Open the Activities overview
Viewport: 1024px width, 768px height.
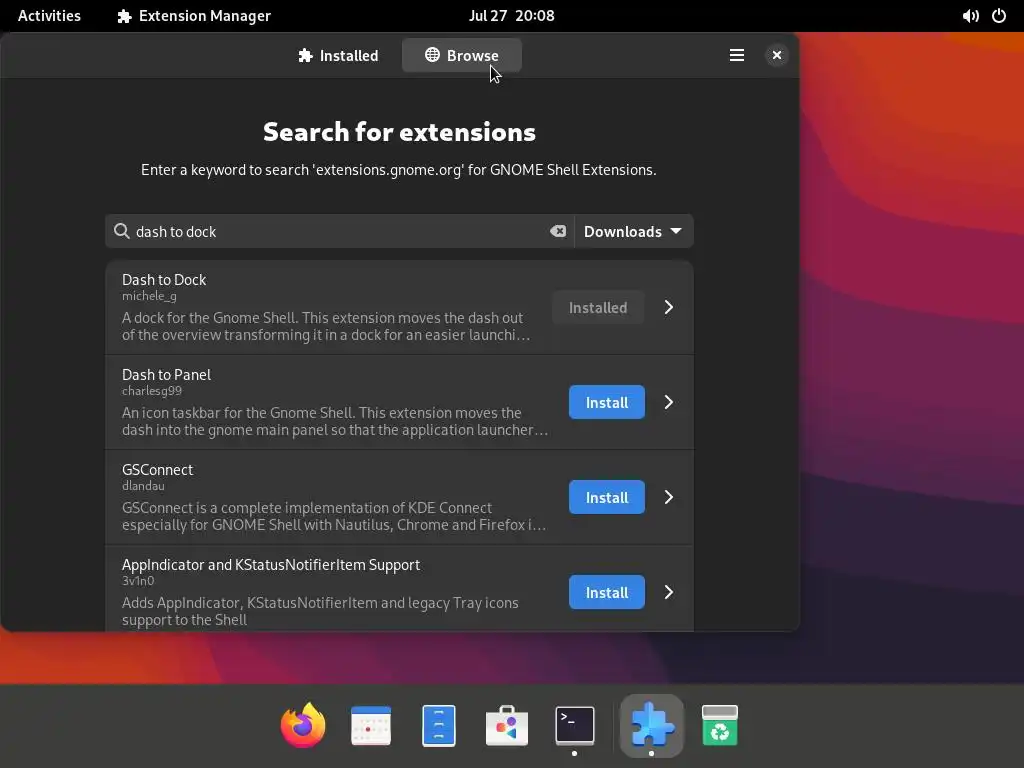tap(49, 16)
